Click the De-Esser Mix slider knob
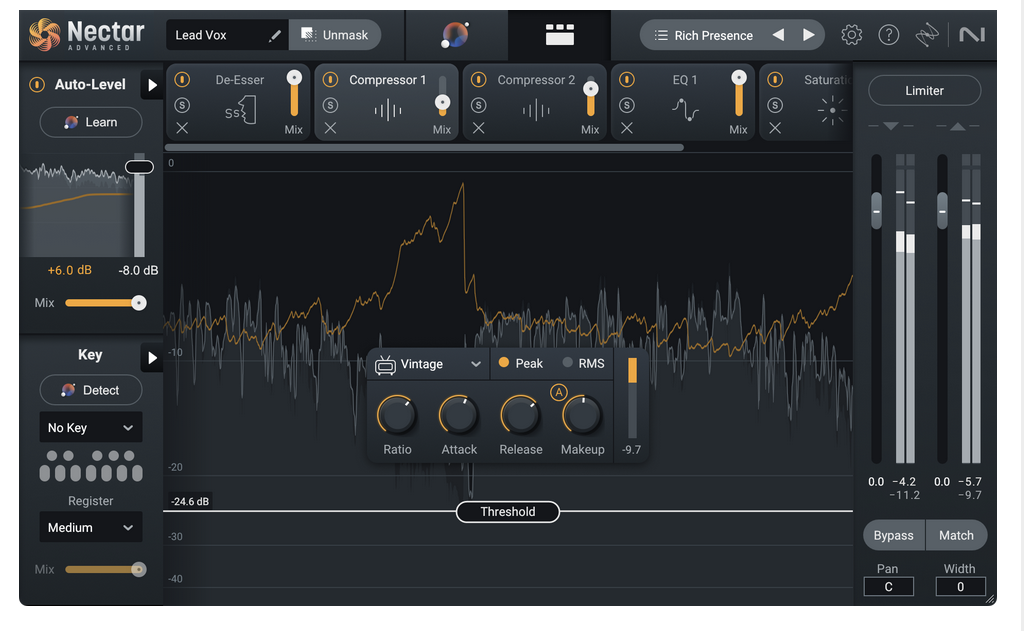Screen dimensions: 1024x631 295,78
